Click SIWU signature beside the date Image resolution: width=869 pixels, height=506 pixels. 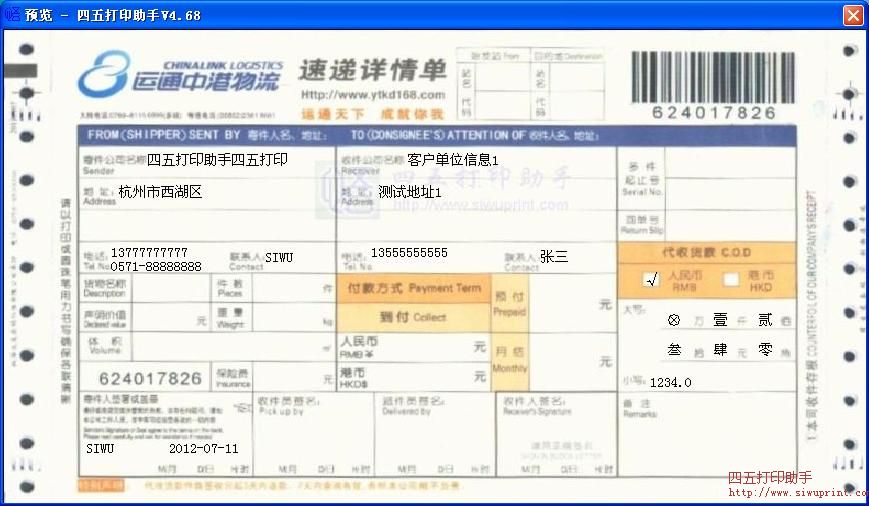[x=100, y=448]
